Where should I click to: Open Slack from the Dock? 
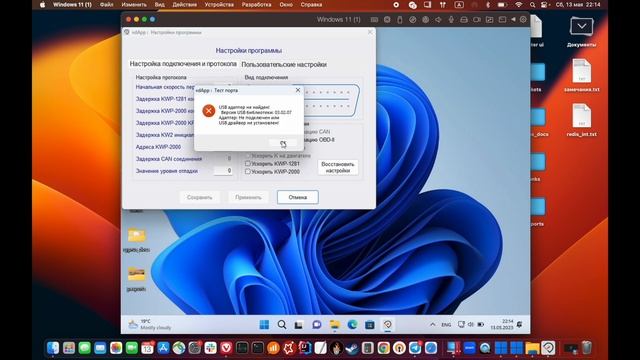click(211, 348)
